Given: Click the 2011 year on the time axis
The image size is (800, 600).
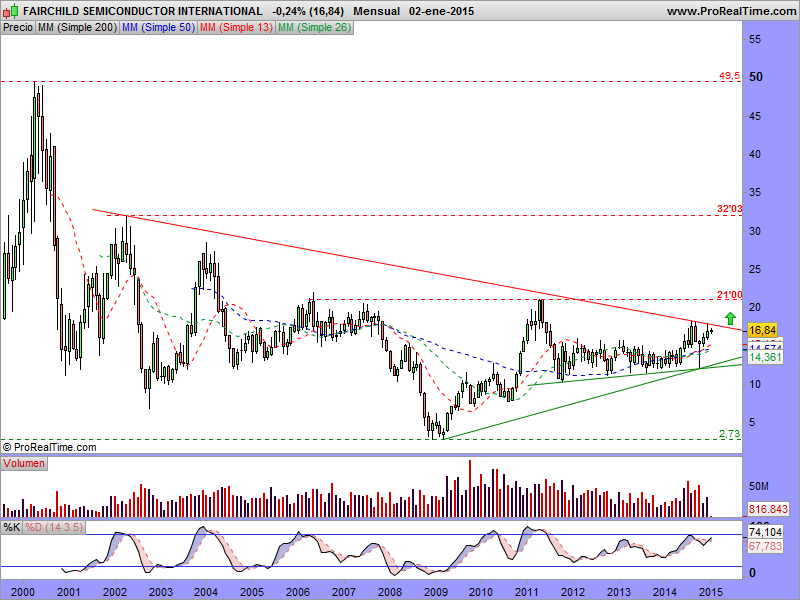Looking at the screenshot, I should point(527,592).
